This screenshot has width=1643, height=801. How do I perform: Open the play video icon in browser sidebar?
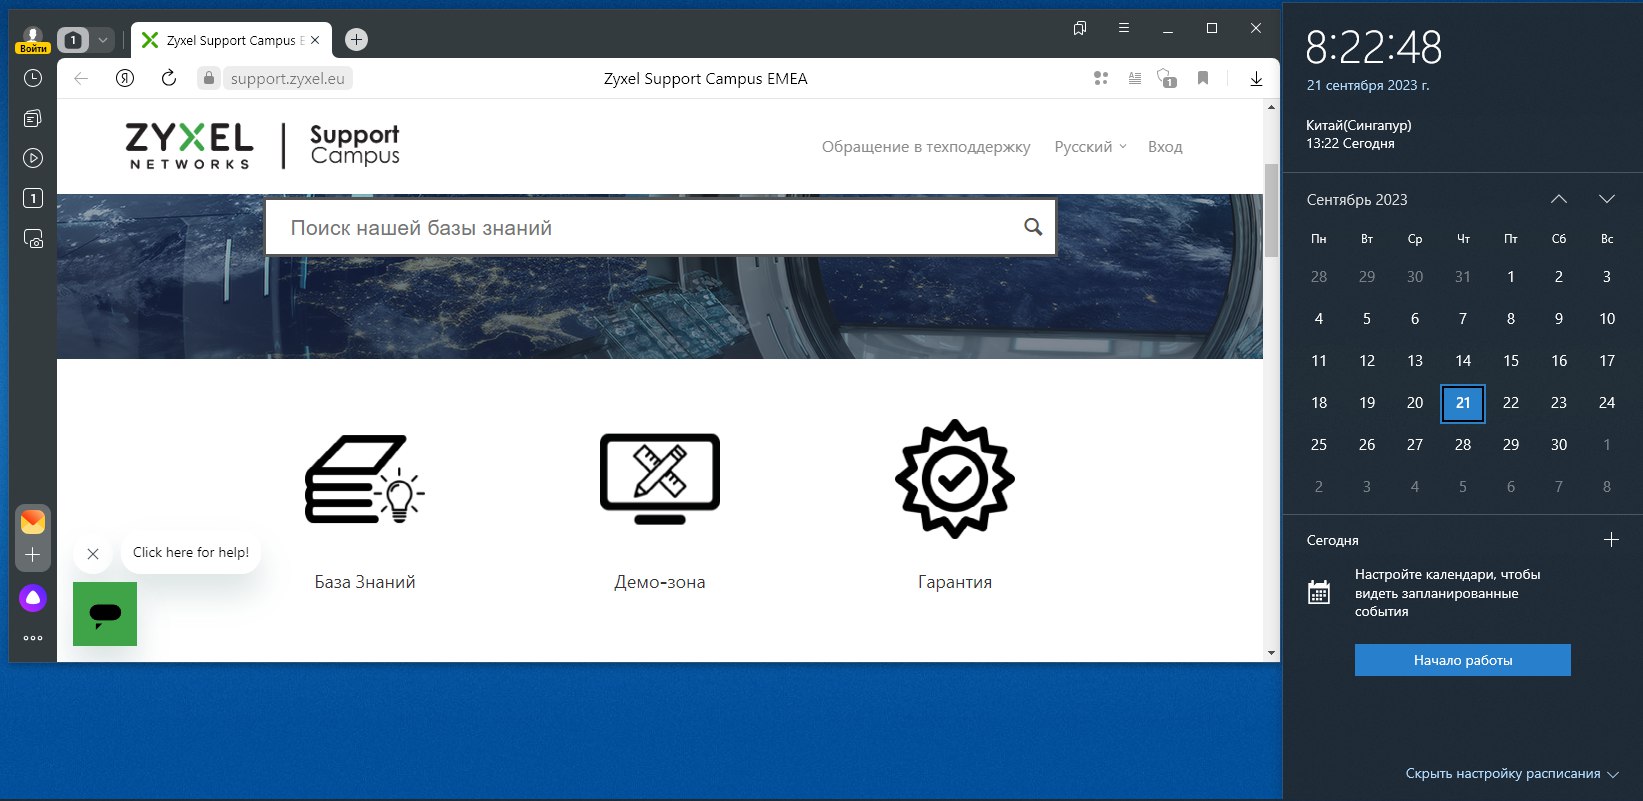(33, 158)
